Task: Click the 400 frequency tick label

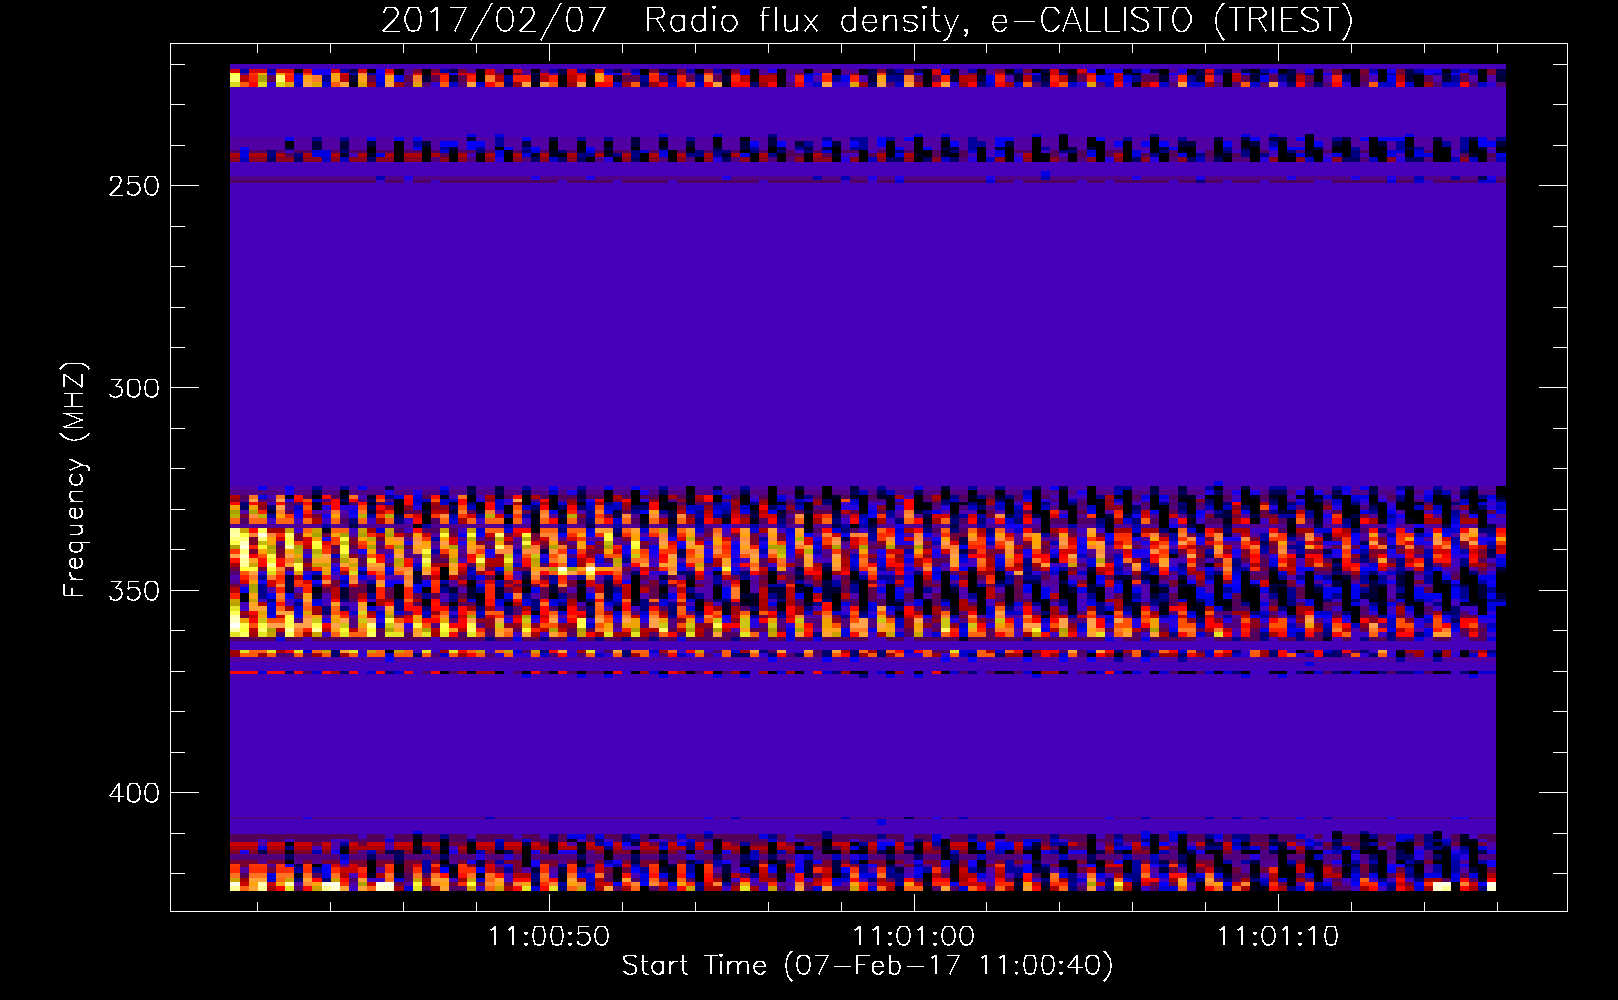Action: click(x=134, y=793)
